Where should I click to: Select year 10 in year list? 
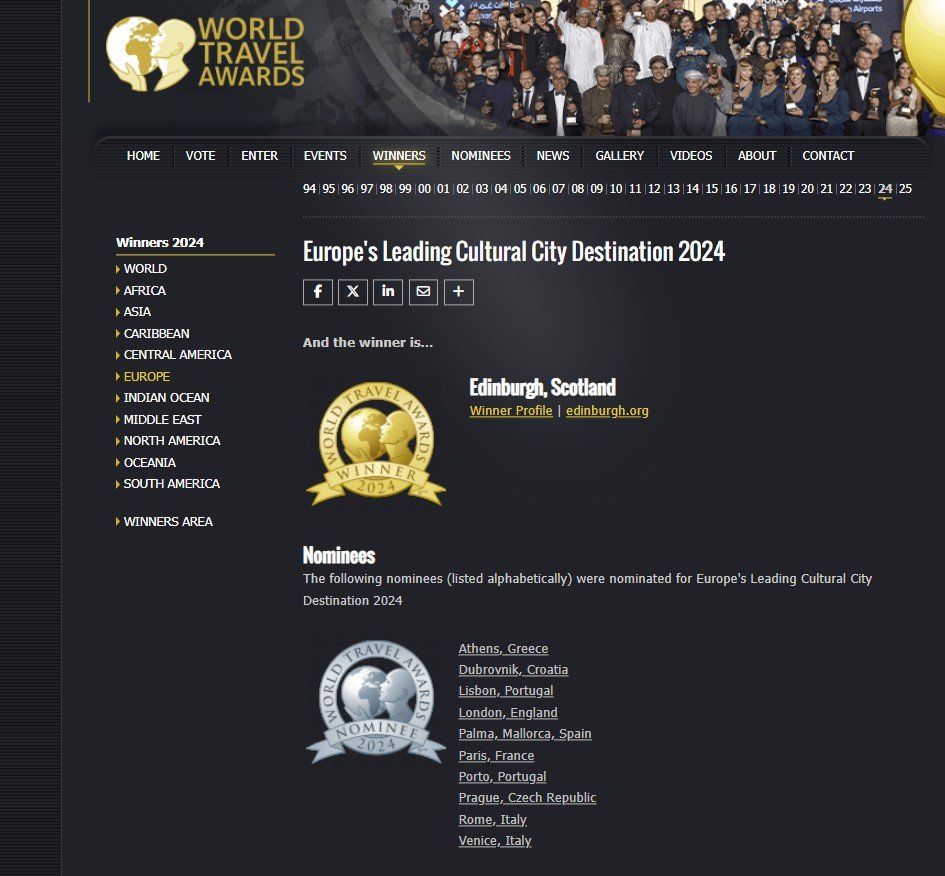click(x=616, y=189)
